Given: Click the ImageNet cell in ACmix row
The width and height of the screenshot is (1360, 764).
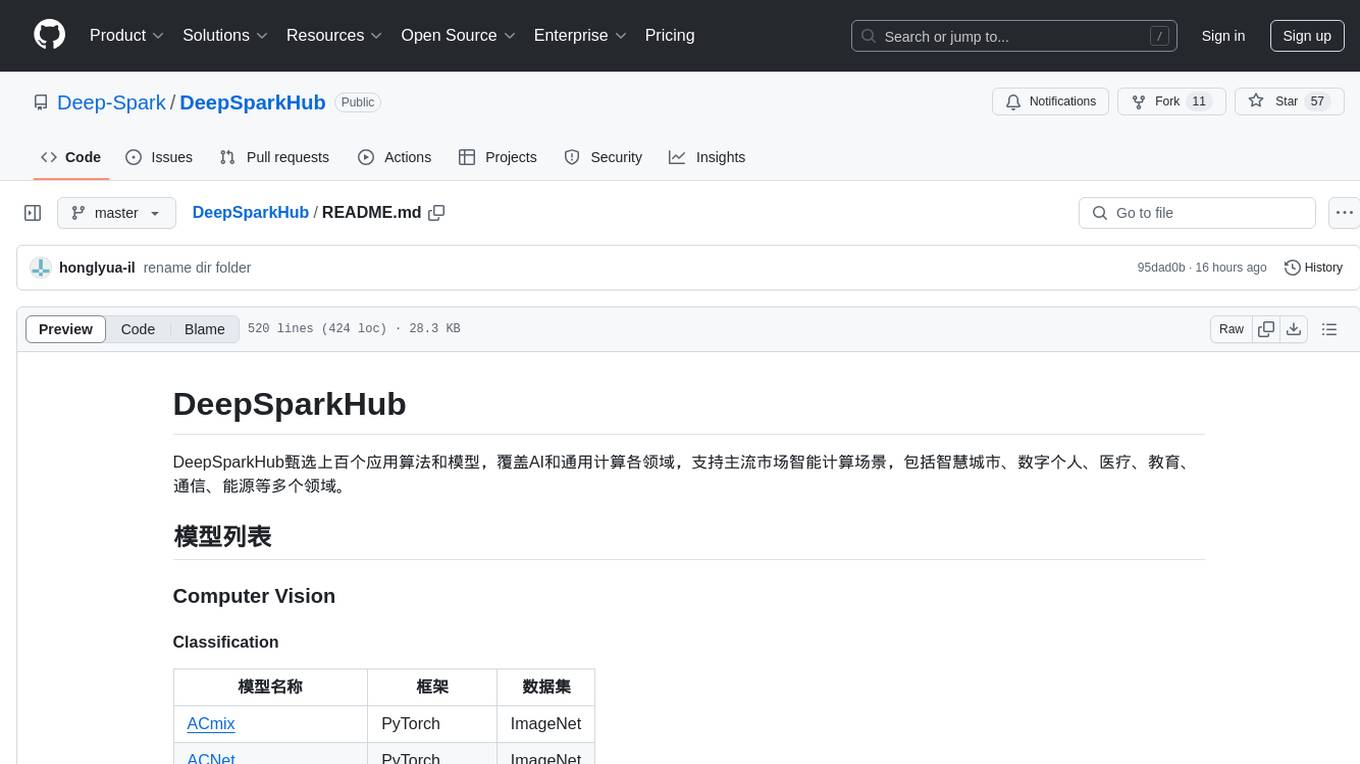Looking at the screenshot, I should click(x=546, y=723).
